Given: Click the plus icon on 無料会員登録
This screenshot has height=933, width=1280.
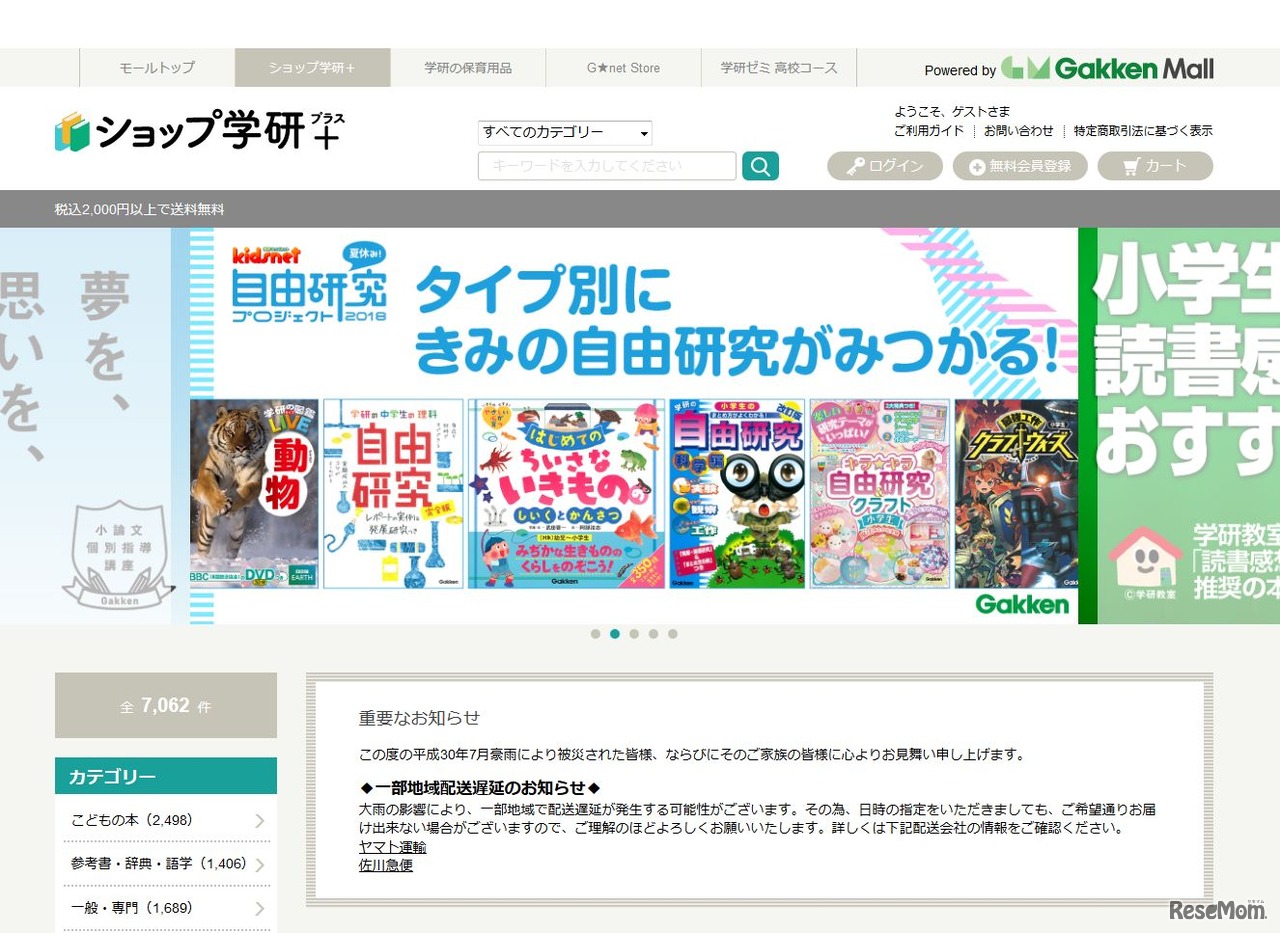Looking at the screenshot, I should point(976,166).
